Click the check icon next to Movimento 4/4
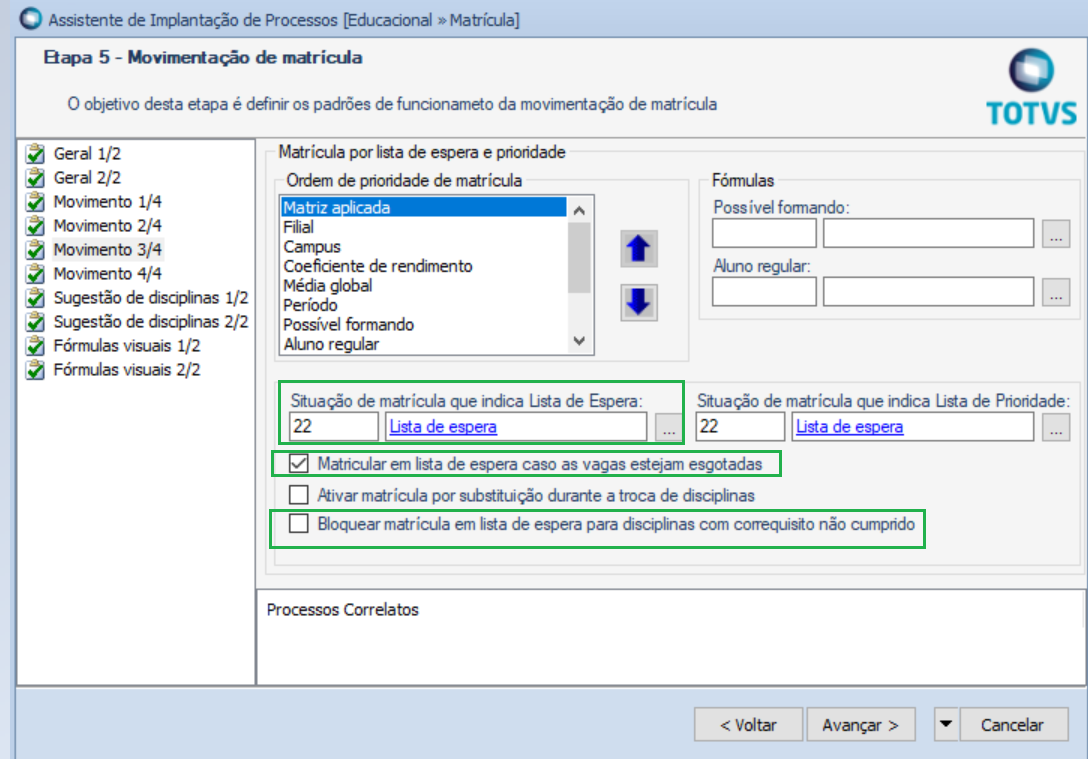Viewport: 1088px width, 759px height. click(x=35, y=273)
